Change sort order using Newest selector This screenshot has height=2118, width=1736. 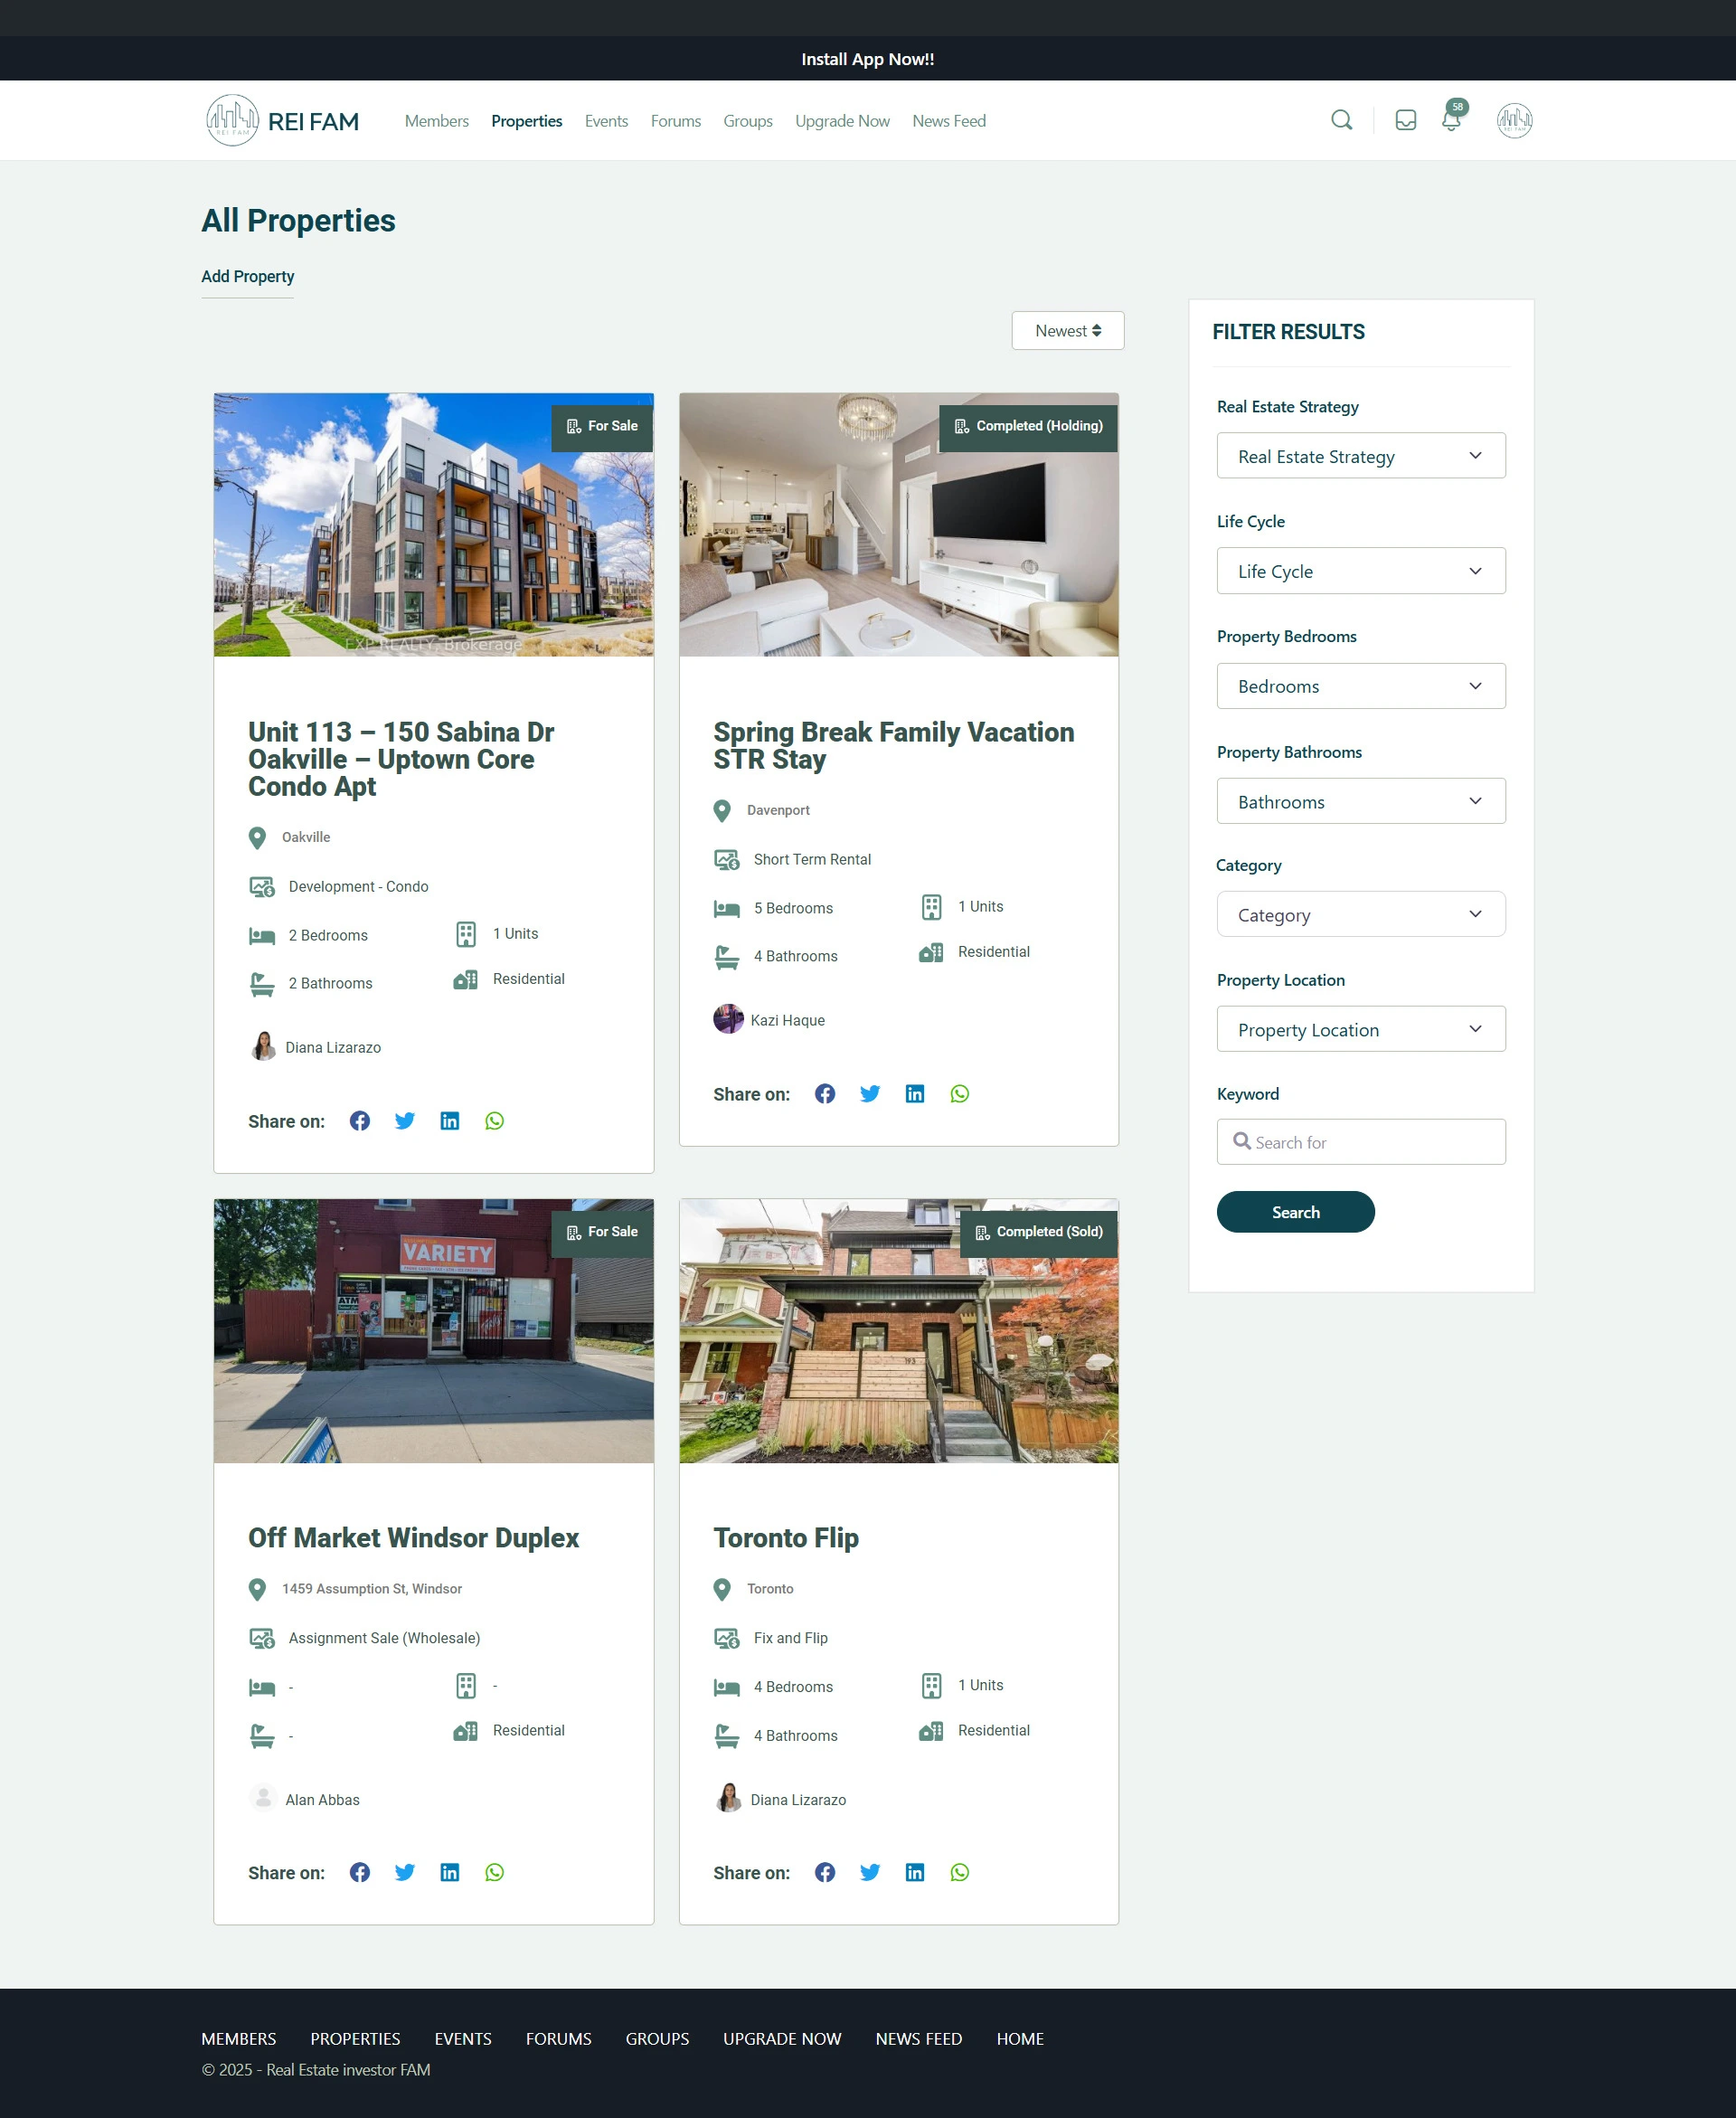1067,331
